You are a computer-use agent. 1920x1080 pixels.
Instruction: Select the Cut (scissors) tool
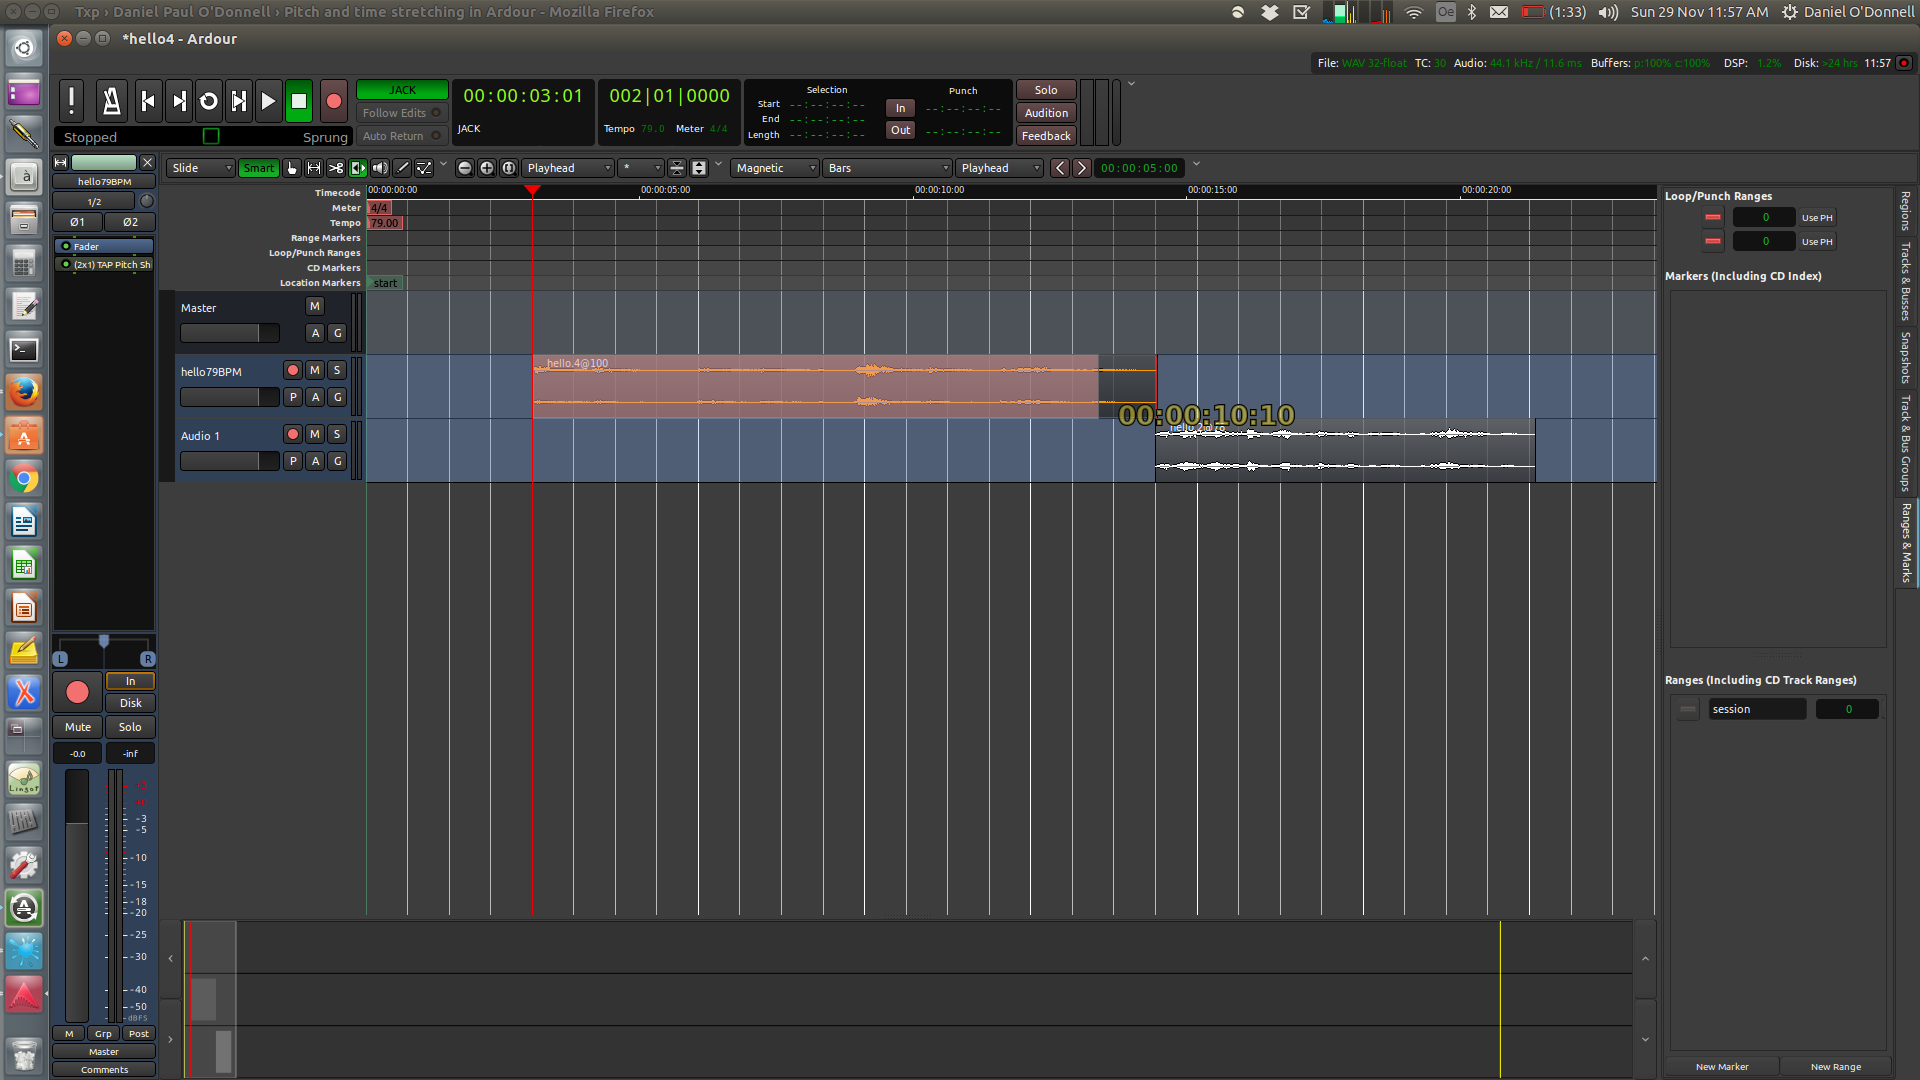coord(336,168)
